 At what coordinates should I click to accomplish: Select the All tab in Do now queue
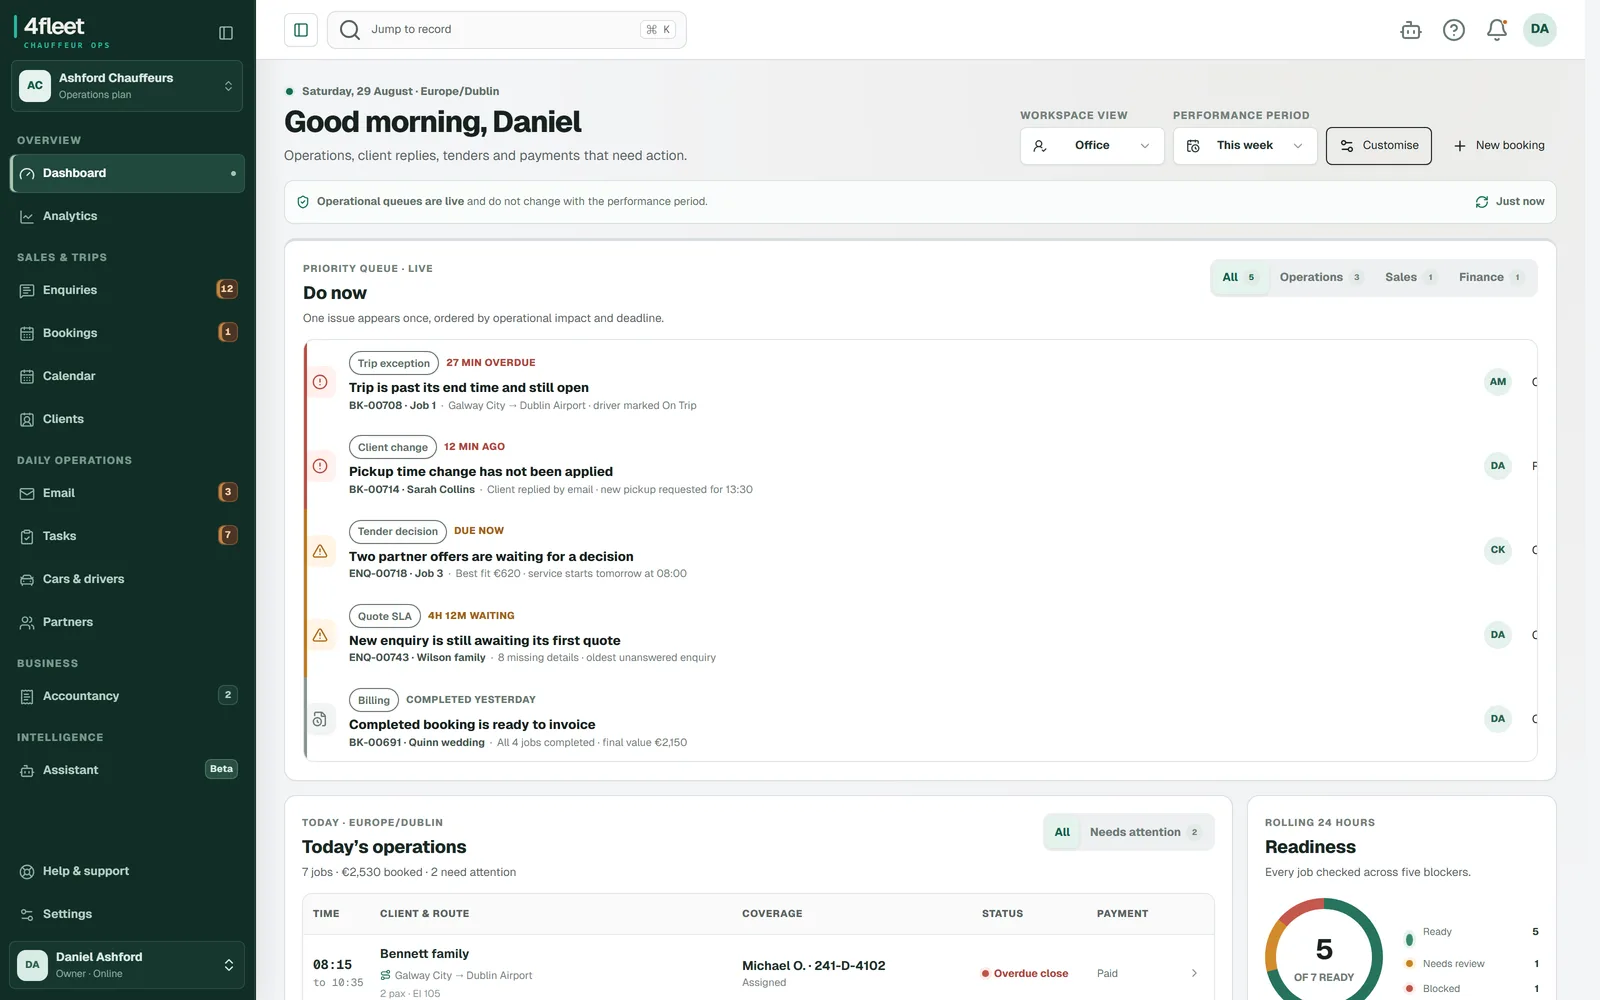[1239, 278]
